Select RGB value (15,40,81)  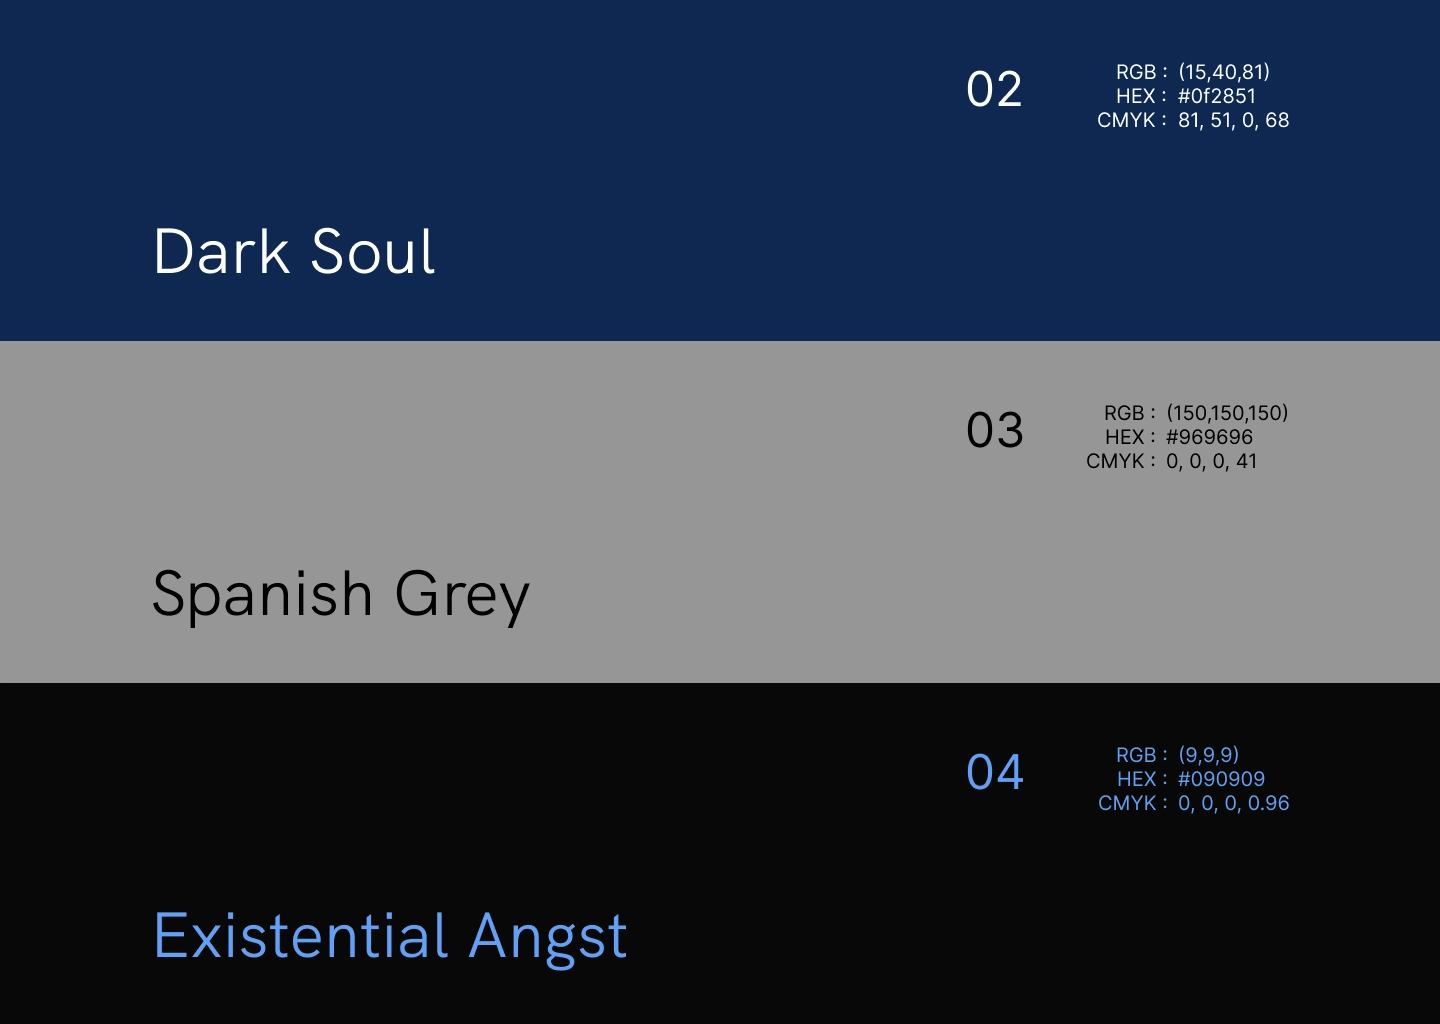(x=1224, y=72)
